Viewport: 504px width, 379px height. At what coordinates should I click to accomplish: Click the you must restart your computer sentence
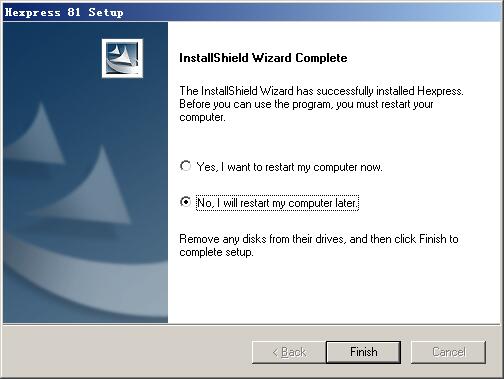[306, 111]
